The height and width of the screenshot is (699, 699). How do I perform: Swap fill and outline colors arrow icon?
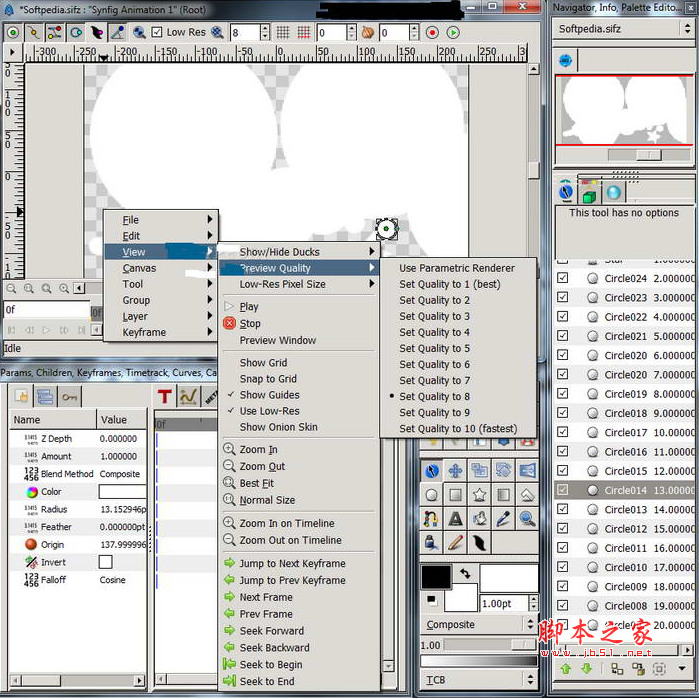coord(465,573)
